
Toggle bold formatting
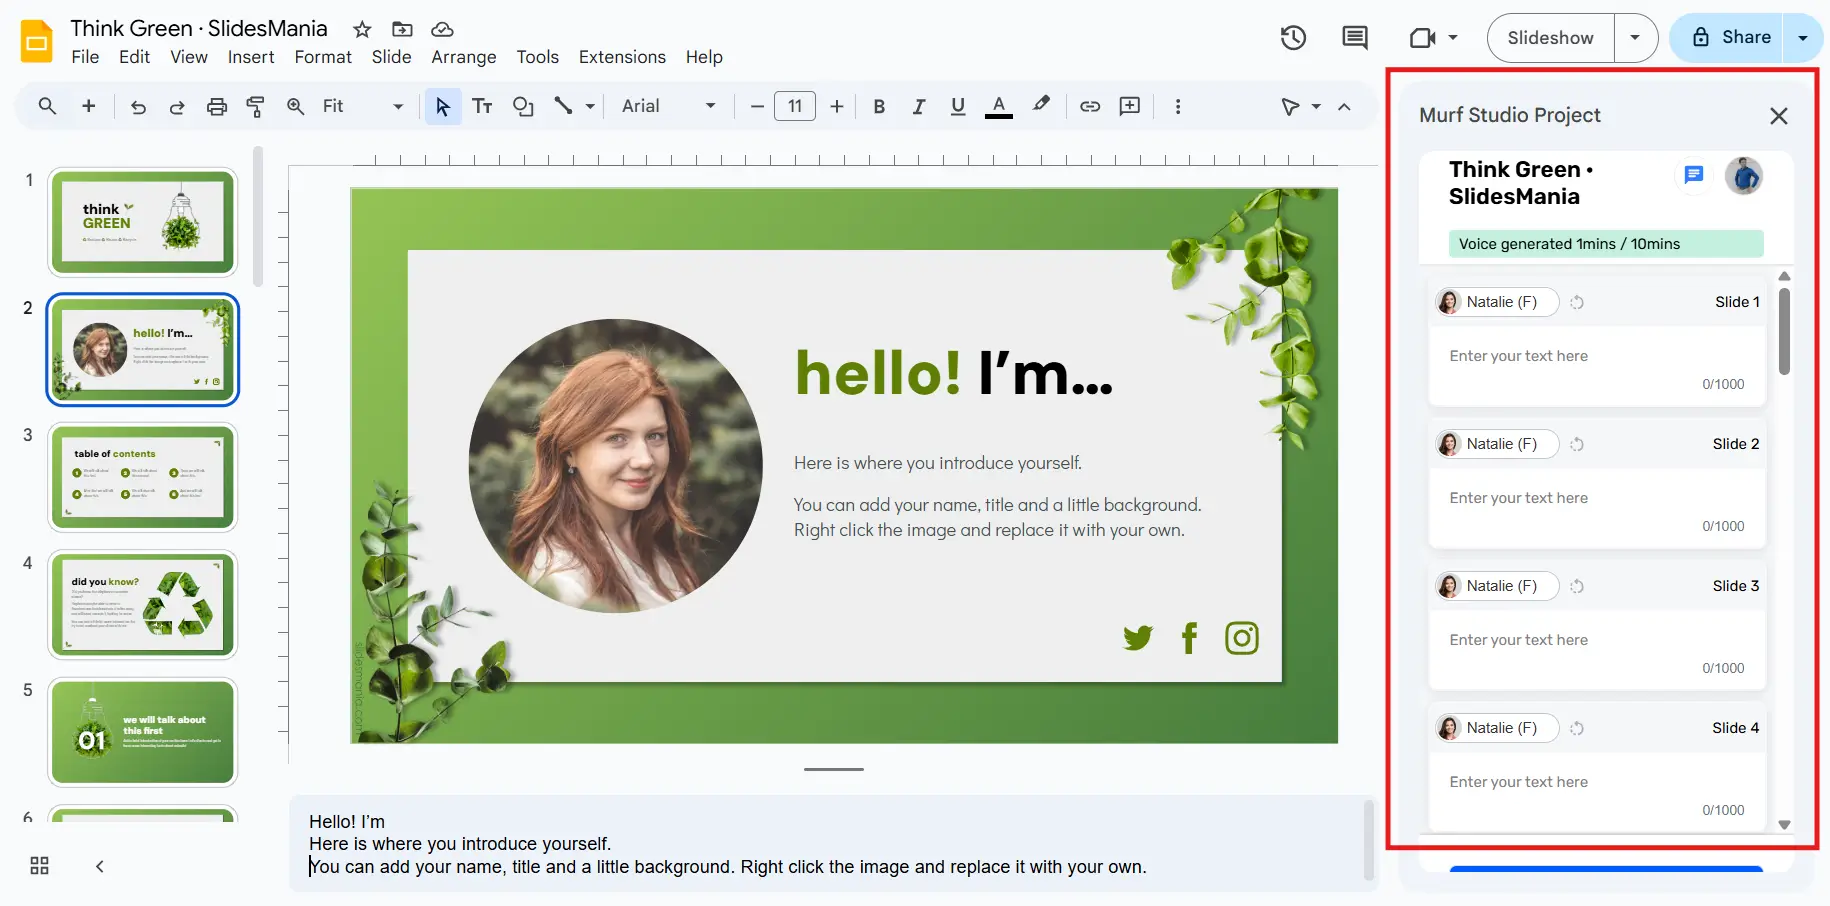[x=879, y=106]
